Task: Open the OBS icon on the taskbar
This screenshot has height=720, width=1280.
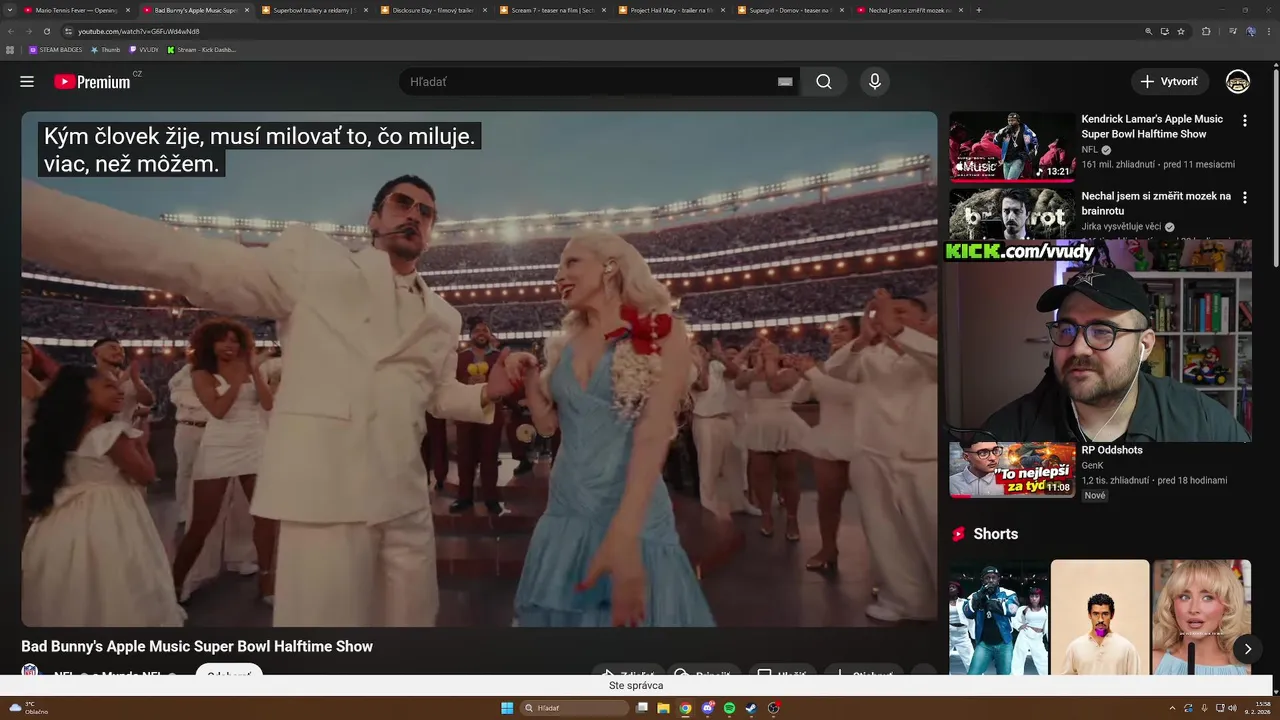Action: (773, 708)
